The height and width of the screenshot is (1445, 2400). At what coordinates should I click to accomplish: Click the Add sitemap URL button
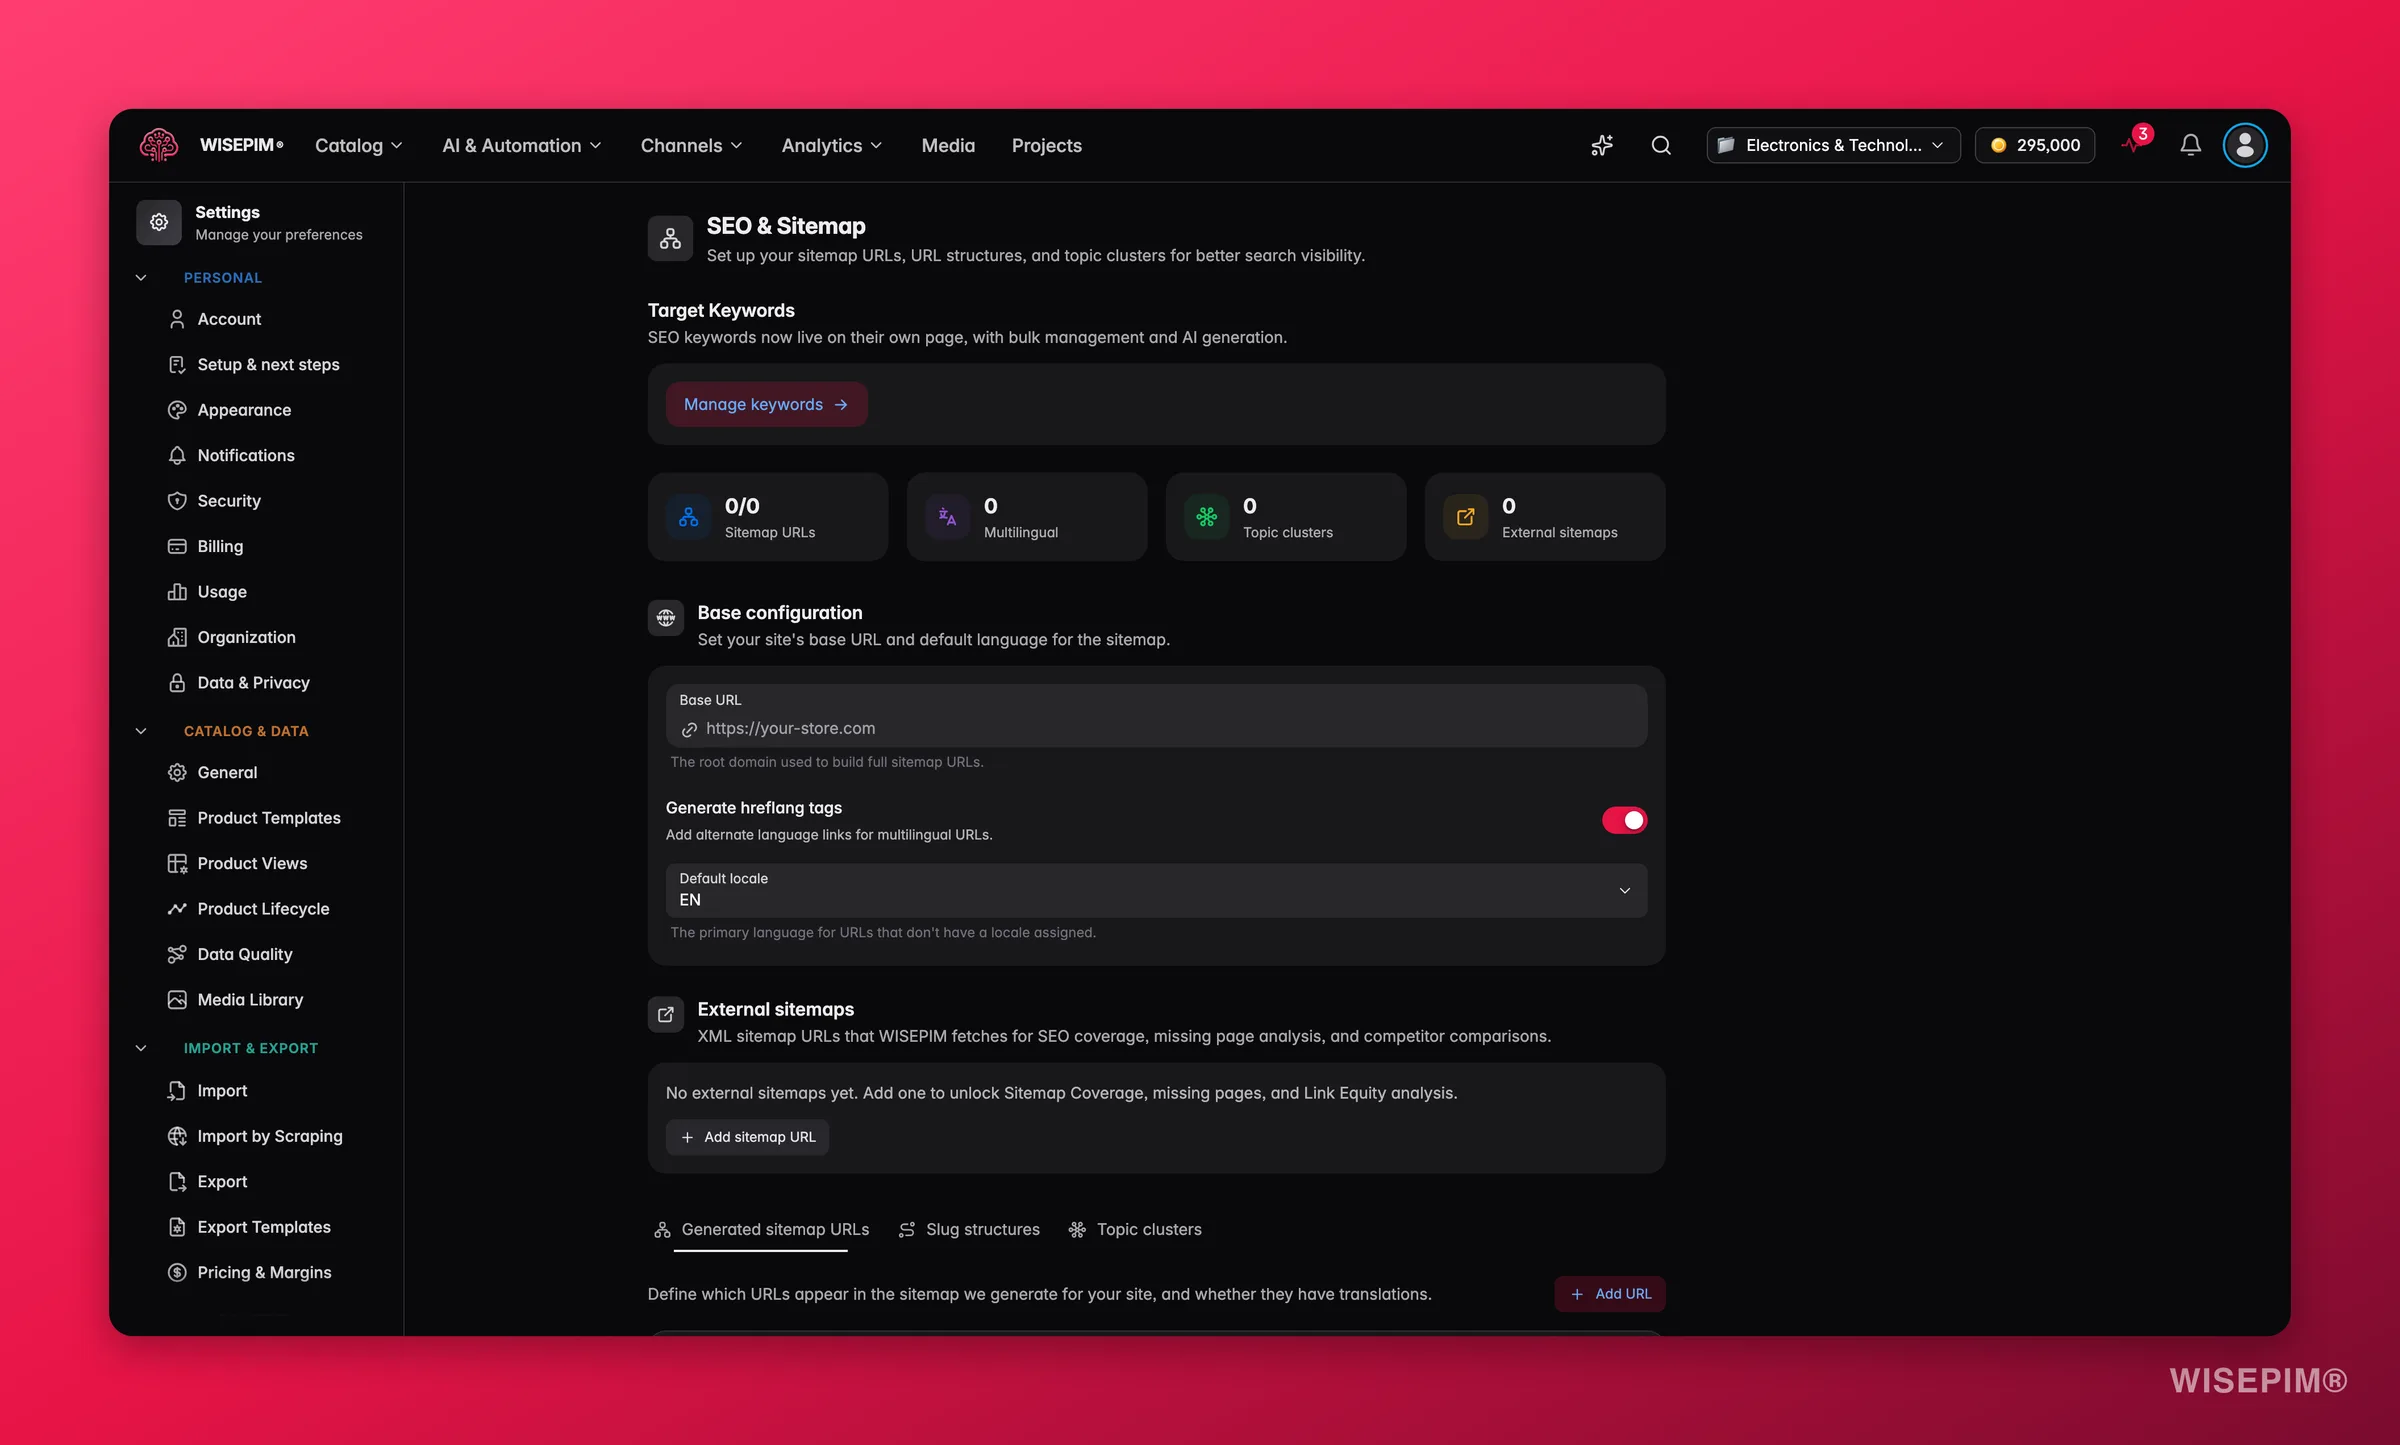pyautogui.click(x=747, y=1137)
